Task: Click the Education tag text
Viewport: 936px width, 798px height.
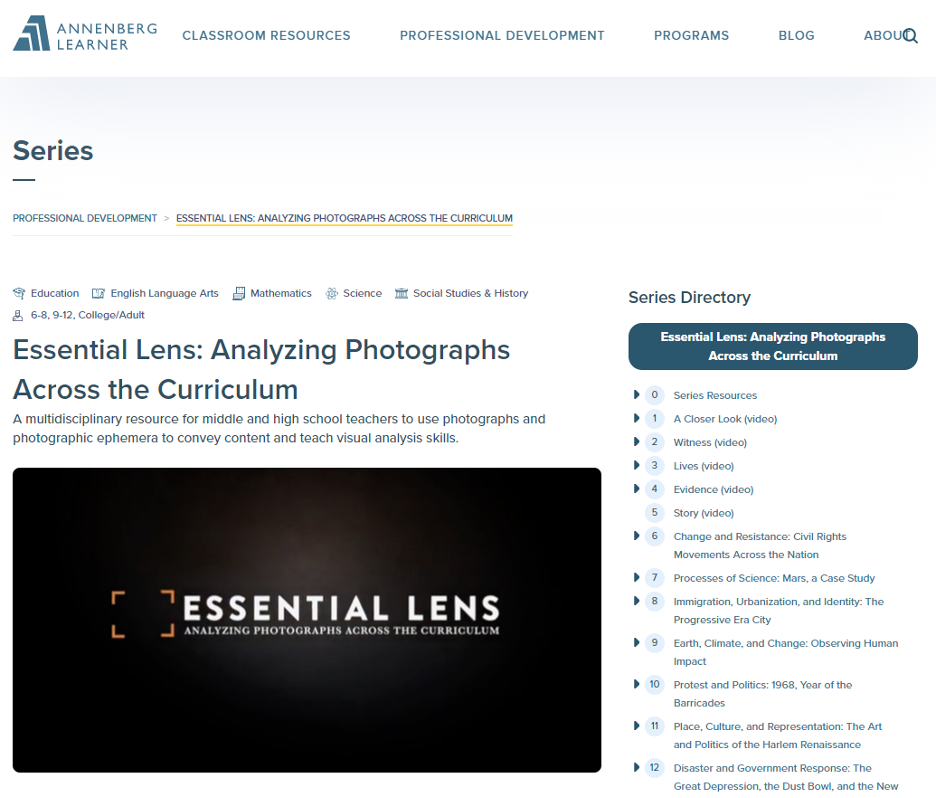Action: pos(55,294)
